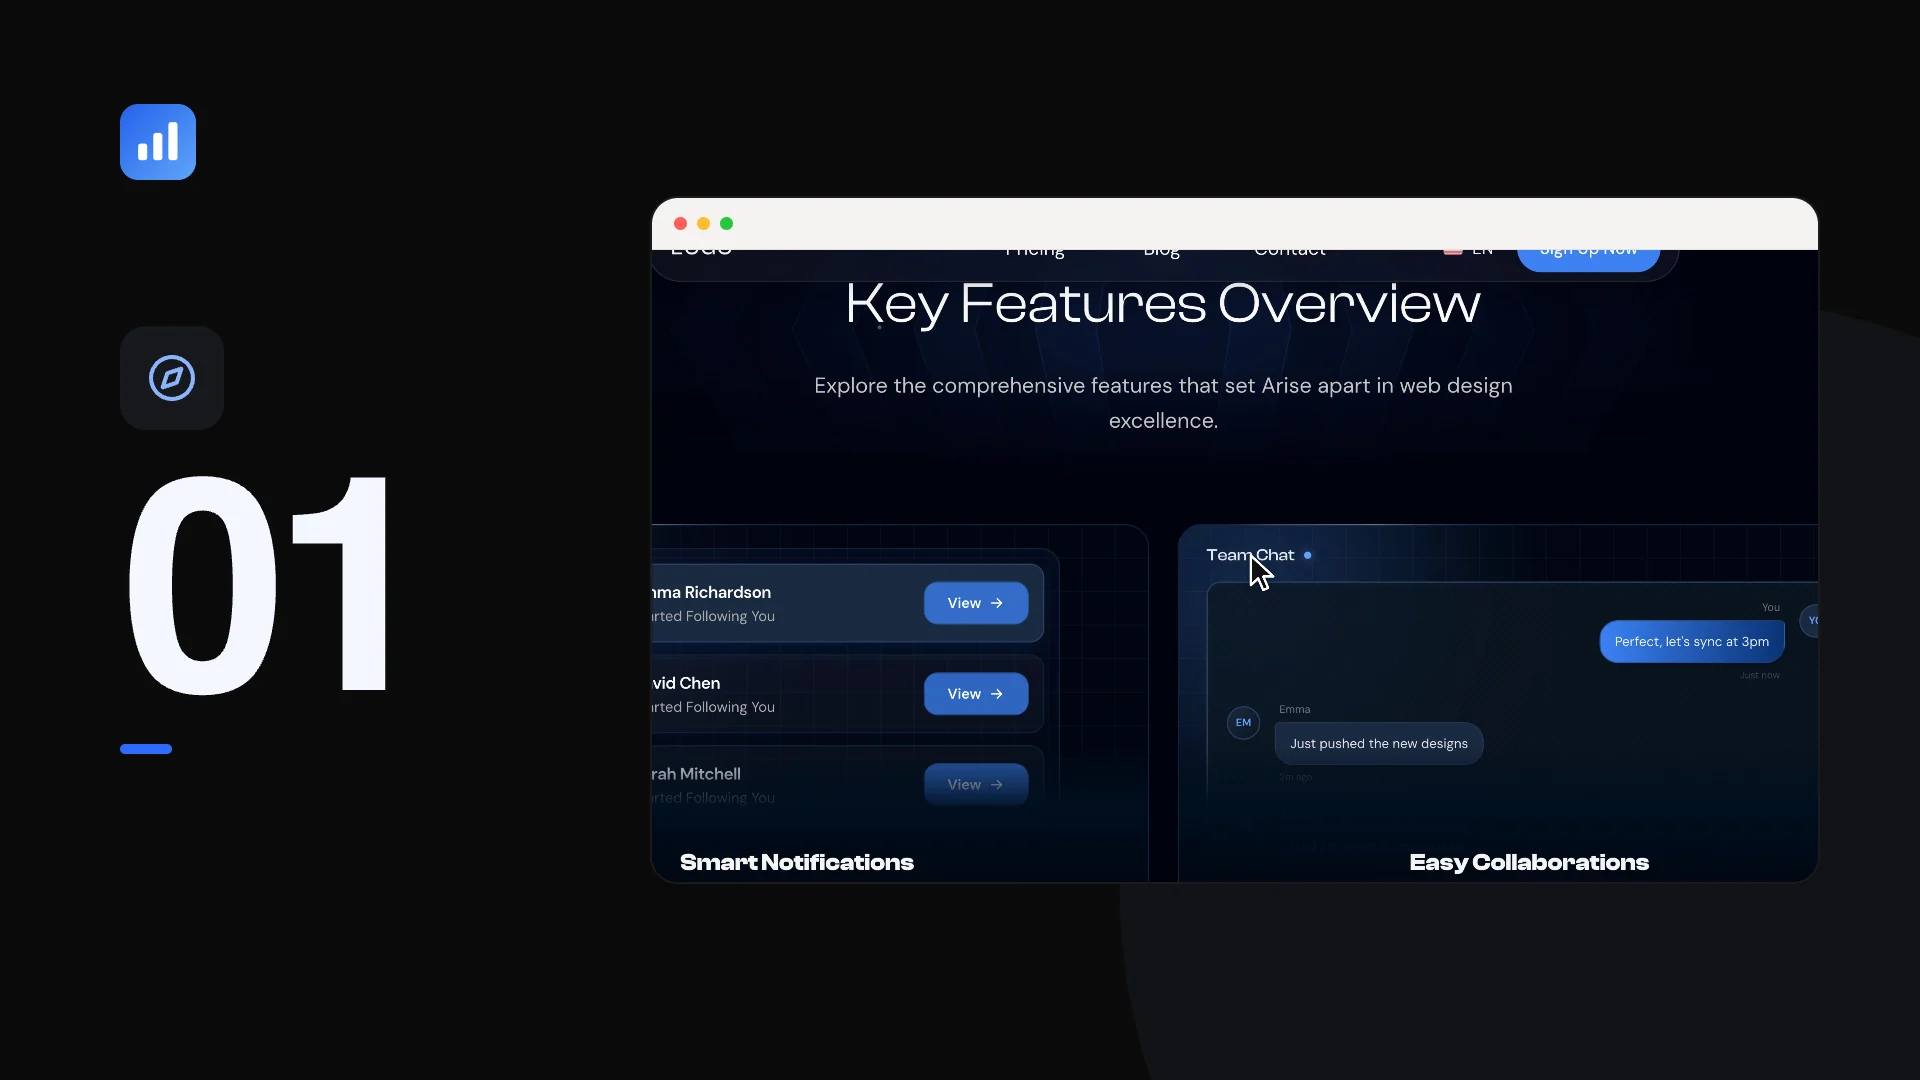The width and height of the screenshot is (1920, 1080).
Task: Click the Team Chat label
Action: [x=1250, y=555]
